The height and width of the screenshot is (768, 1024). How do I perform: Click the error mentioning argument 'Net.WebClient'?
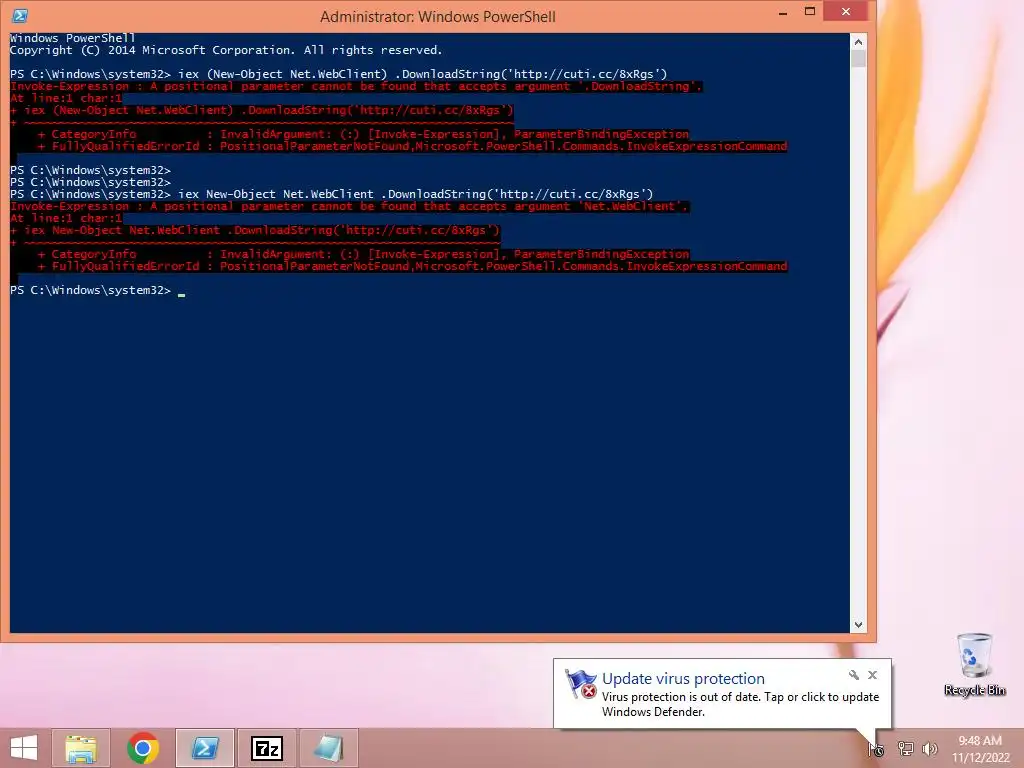349,206
